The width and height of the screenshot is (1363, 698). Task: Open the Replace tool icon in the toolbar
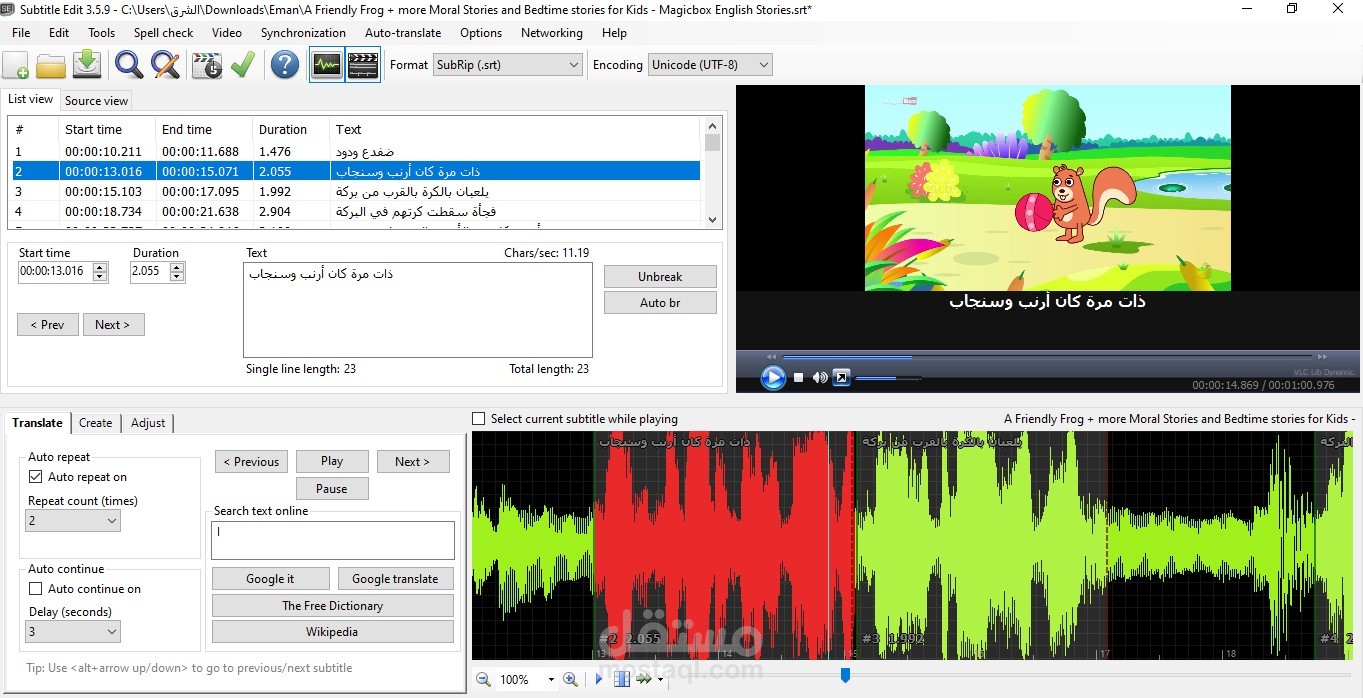click(x=165, y=65)
